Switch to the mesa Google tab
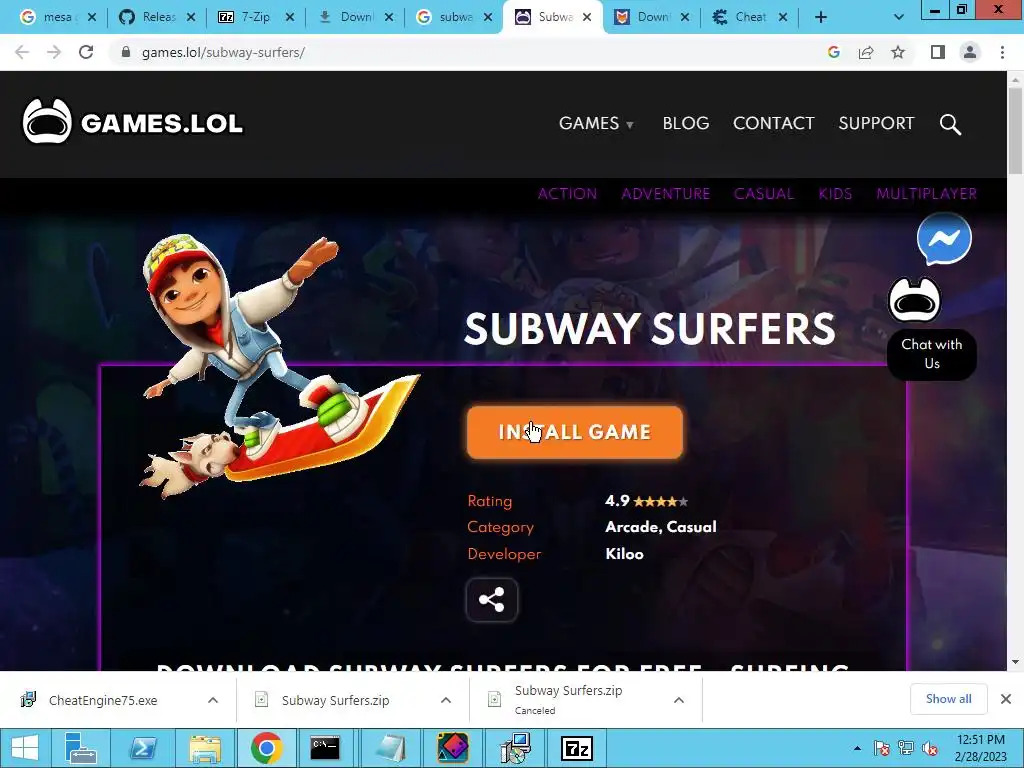1024x768 pixels. (56, 18)
